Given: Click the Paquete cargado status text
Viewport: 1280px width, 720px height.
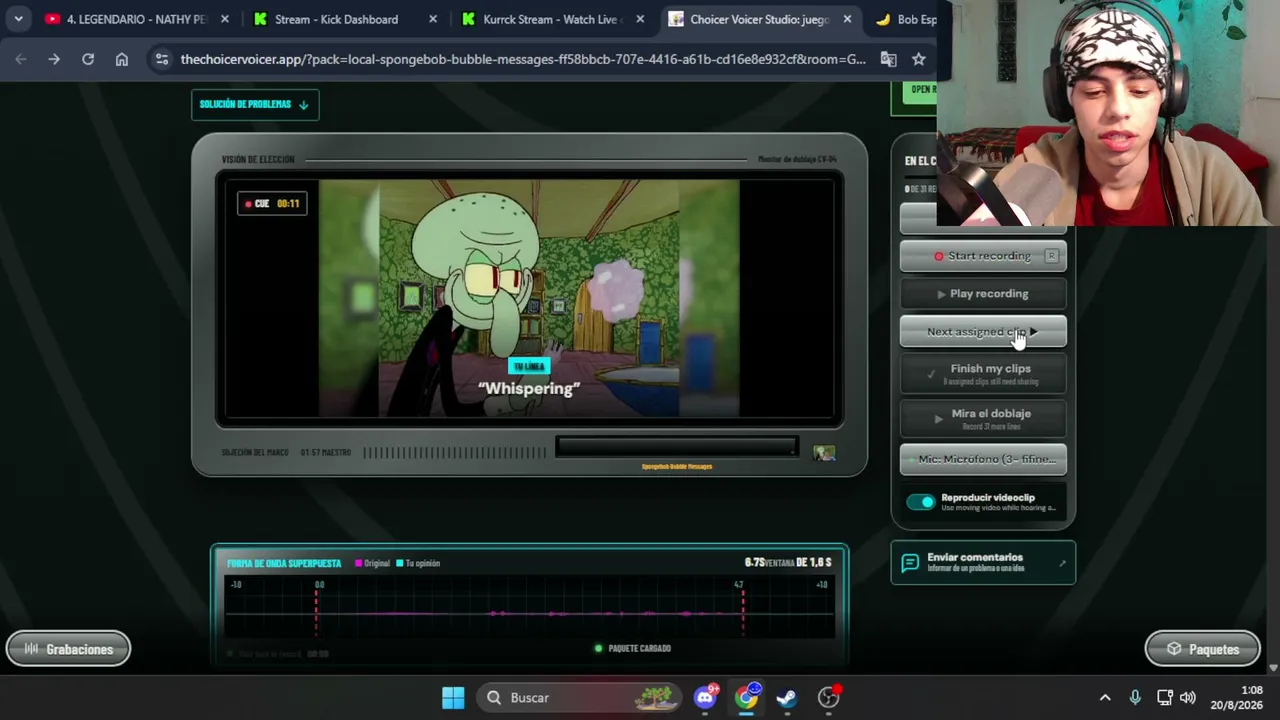Looking at the screenshot, I should 640,648.
